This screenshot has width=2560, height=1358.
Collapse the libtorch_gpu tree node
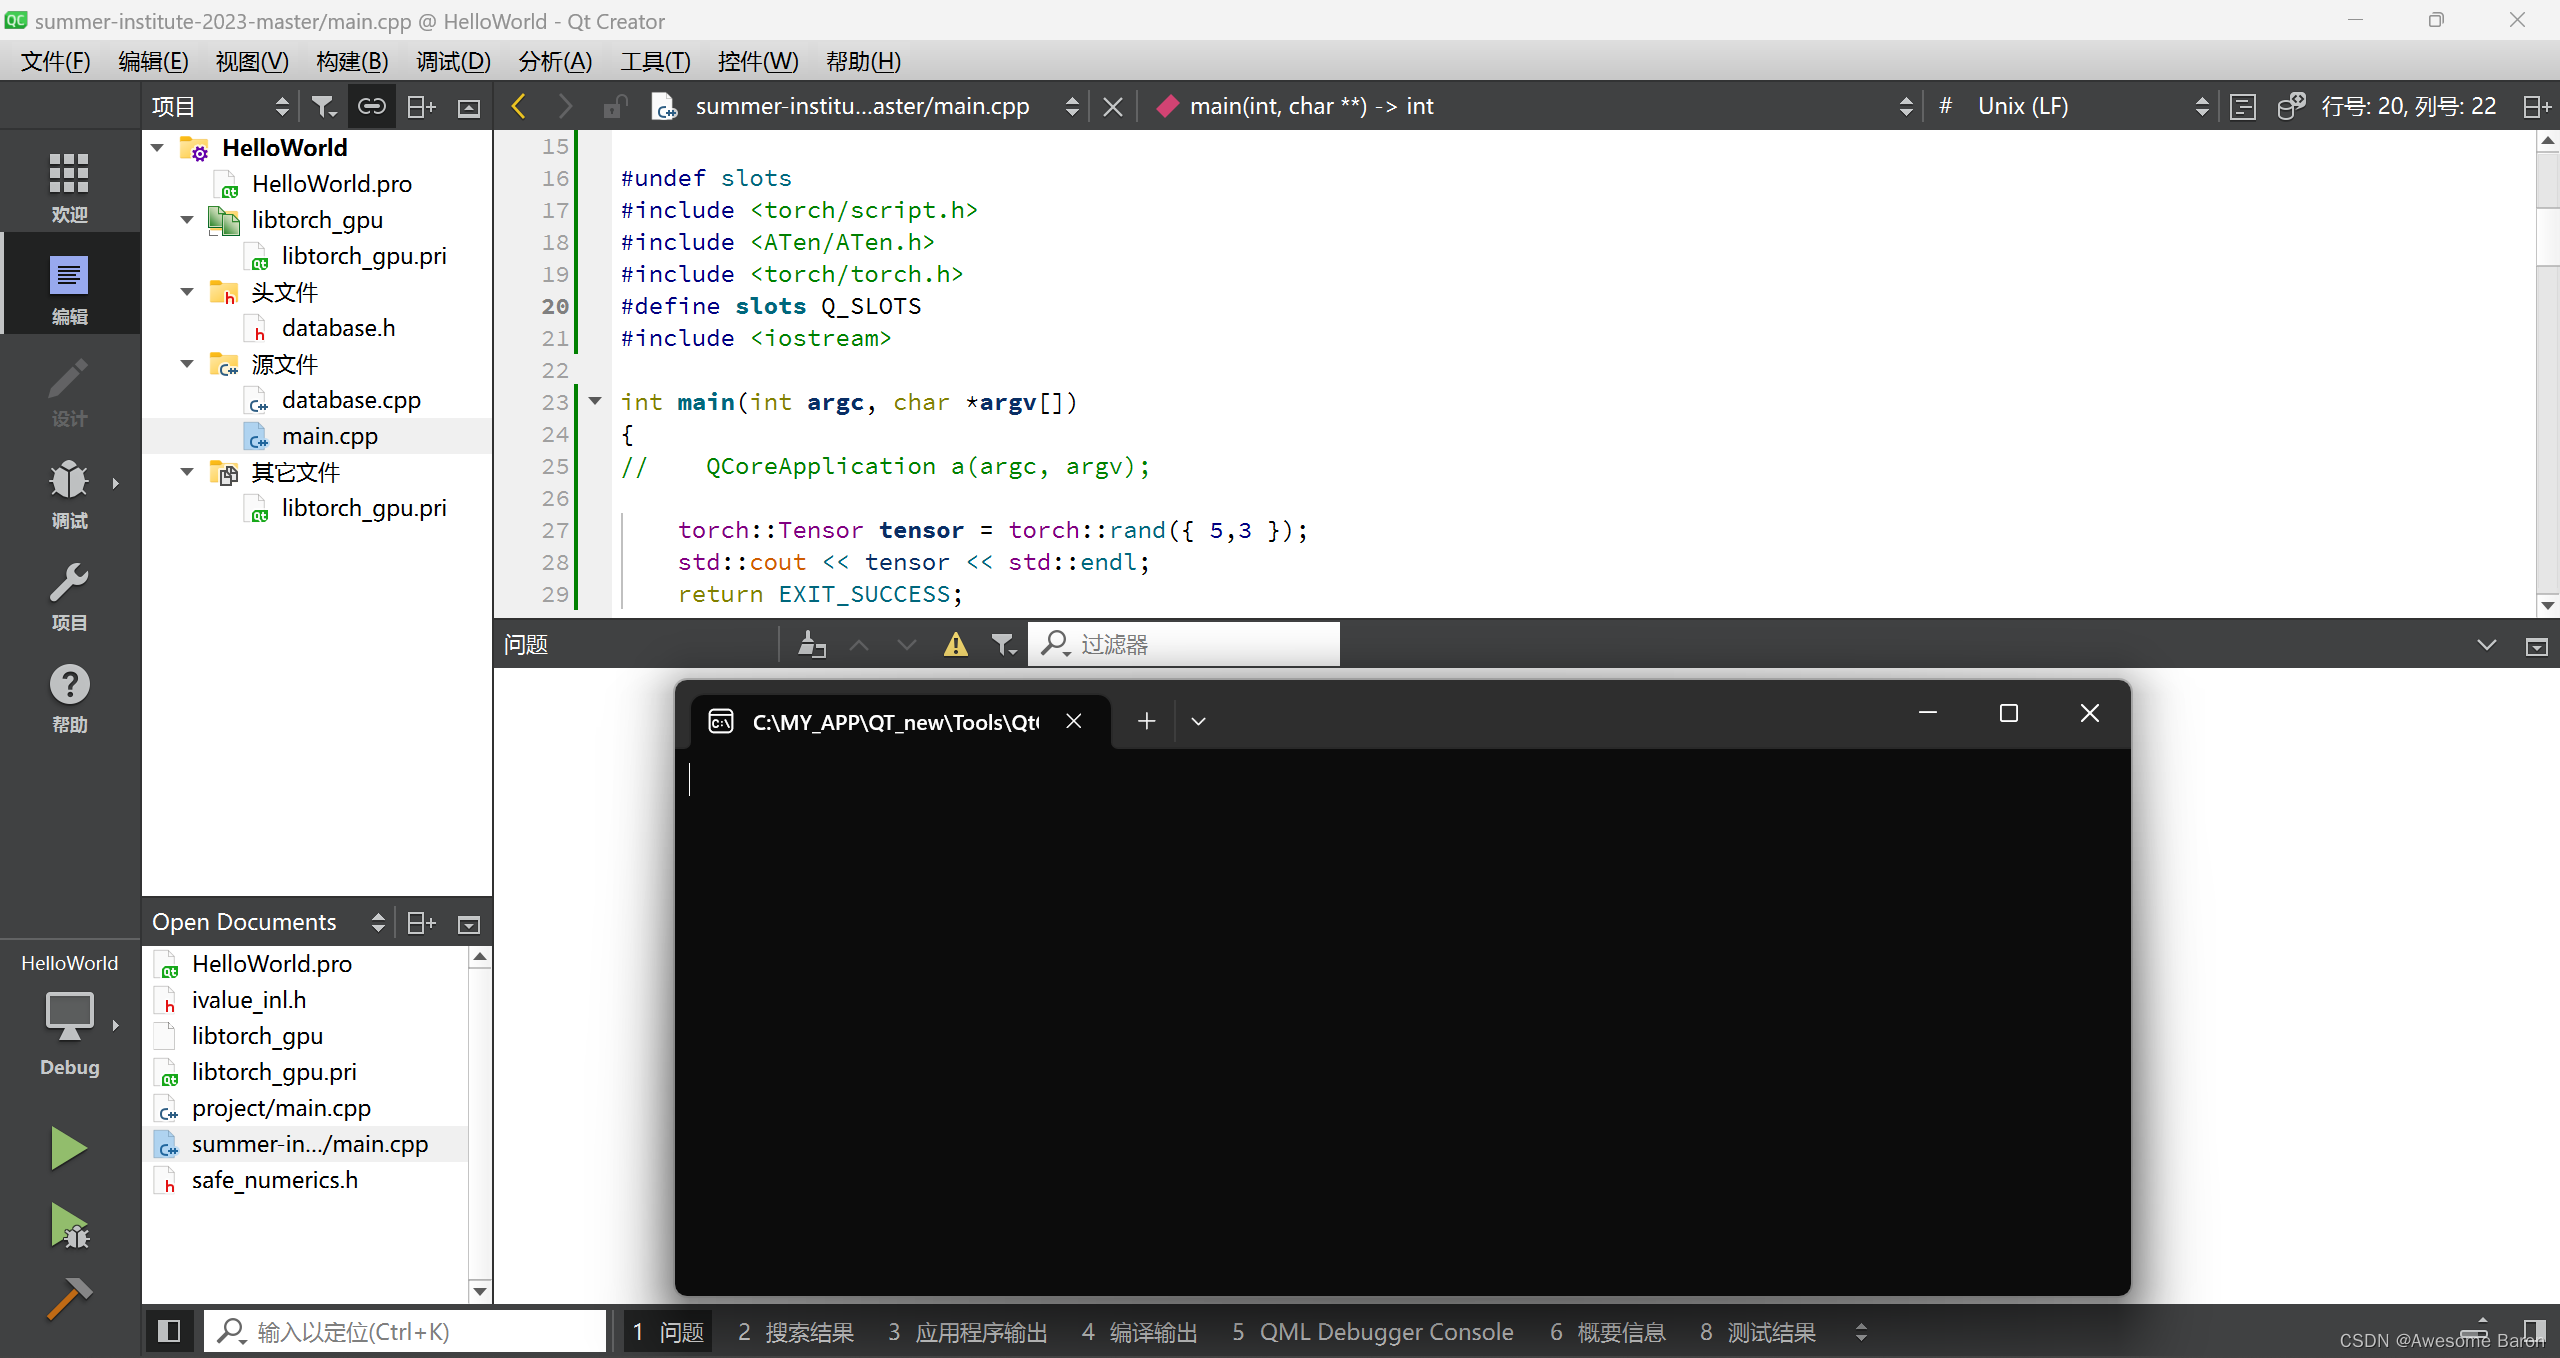pyautogui.click(x=187, y=220)
